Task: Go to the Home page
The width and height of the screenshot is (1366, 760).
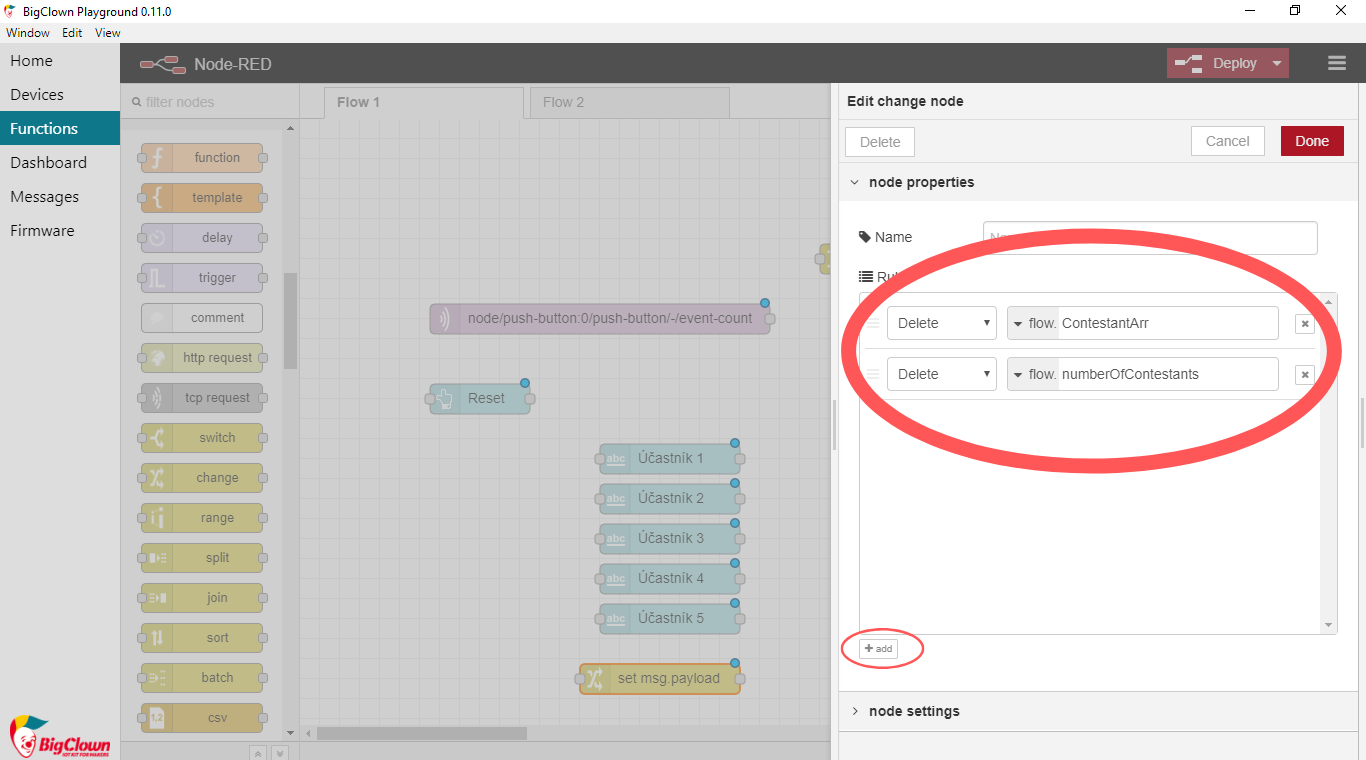Action: tap(60, 60)
